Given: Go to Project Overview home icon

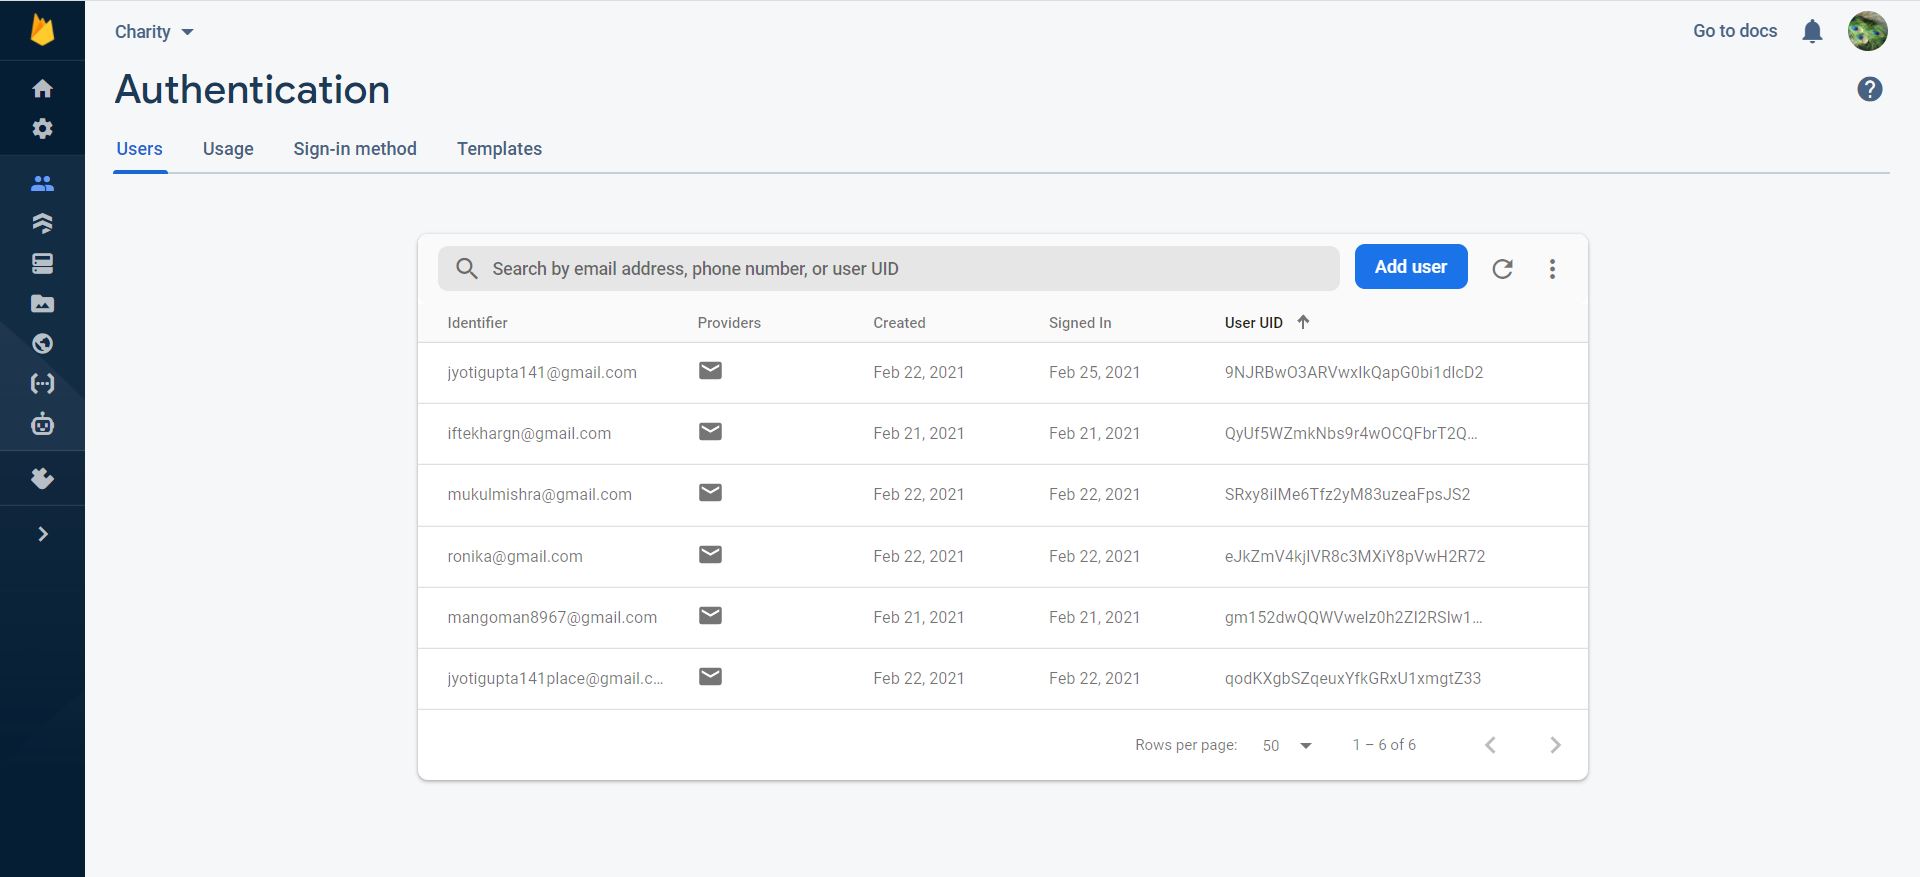Looking at the screenshot, I should pos(42,89).
